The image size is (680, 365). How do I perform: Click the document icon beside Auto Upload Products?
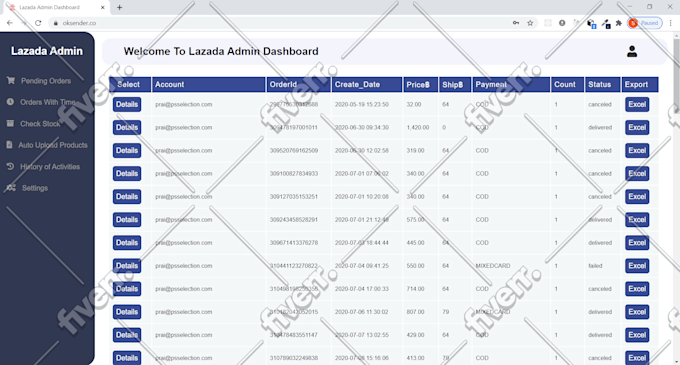pos(10,145)
